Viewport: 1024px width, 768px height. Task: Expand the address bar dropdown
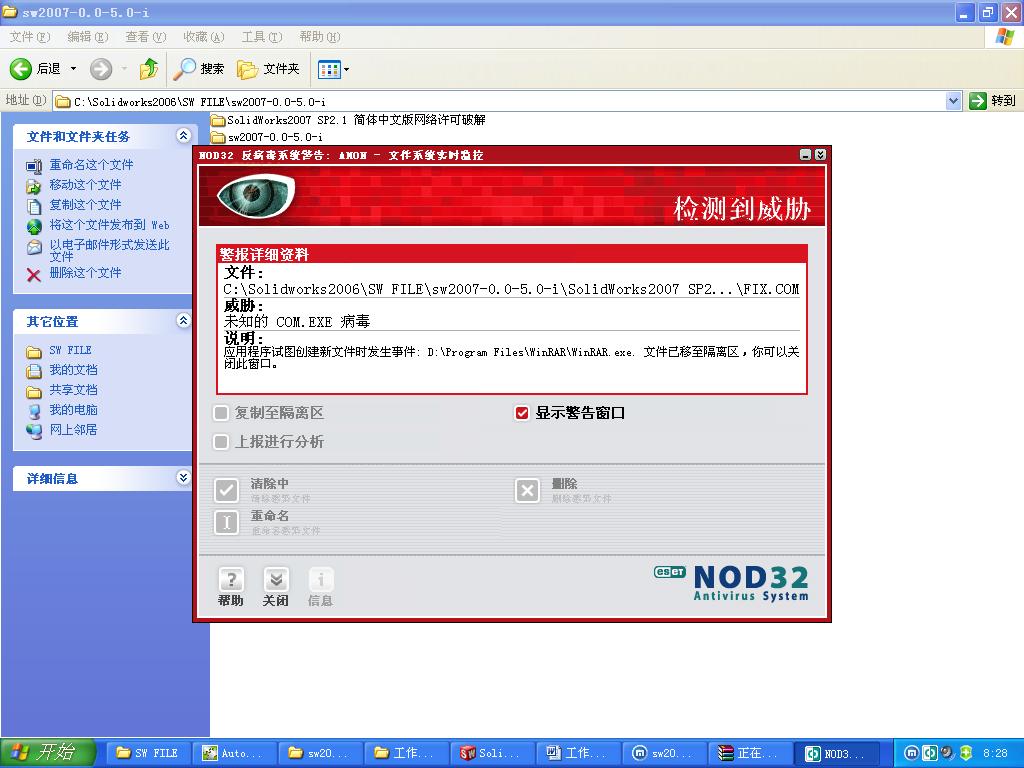coord(953,101)
